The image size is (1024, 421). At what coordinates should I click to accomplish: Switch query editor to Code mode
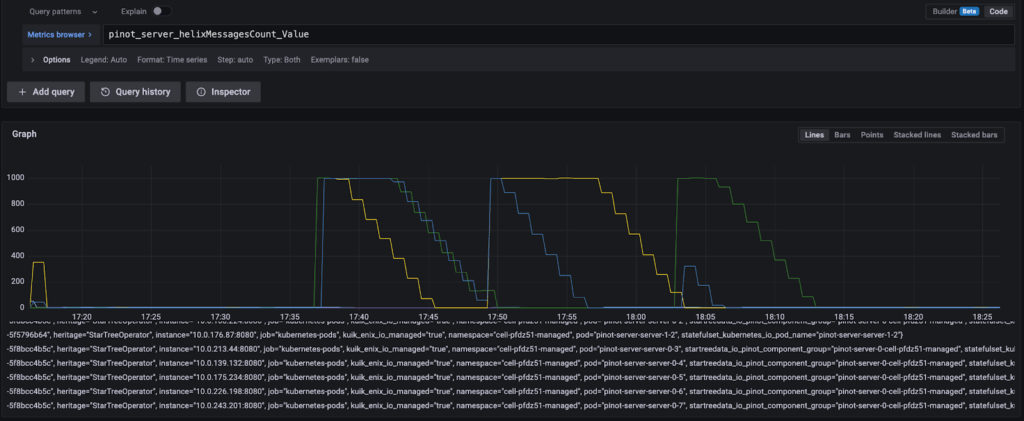pyautogui.click(x=998, y=11)
